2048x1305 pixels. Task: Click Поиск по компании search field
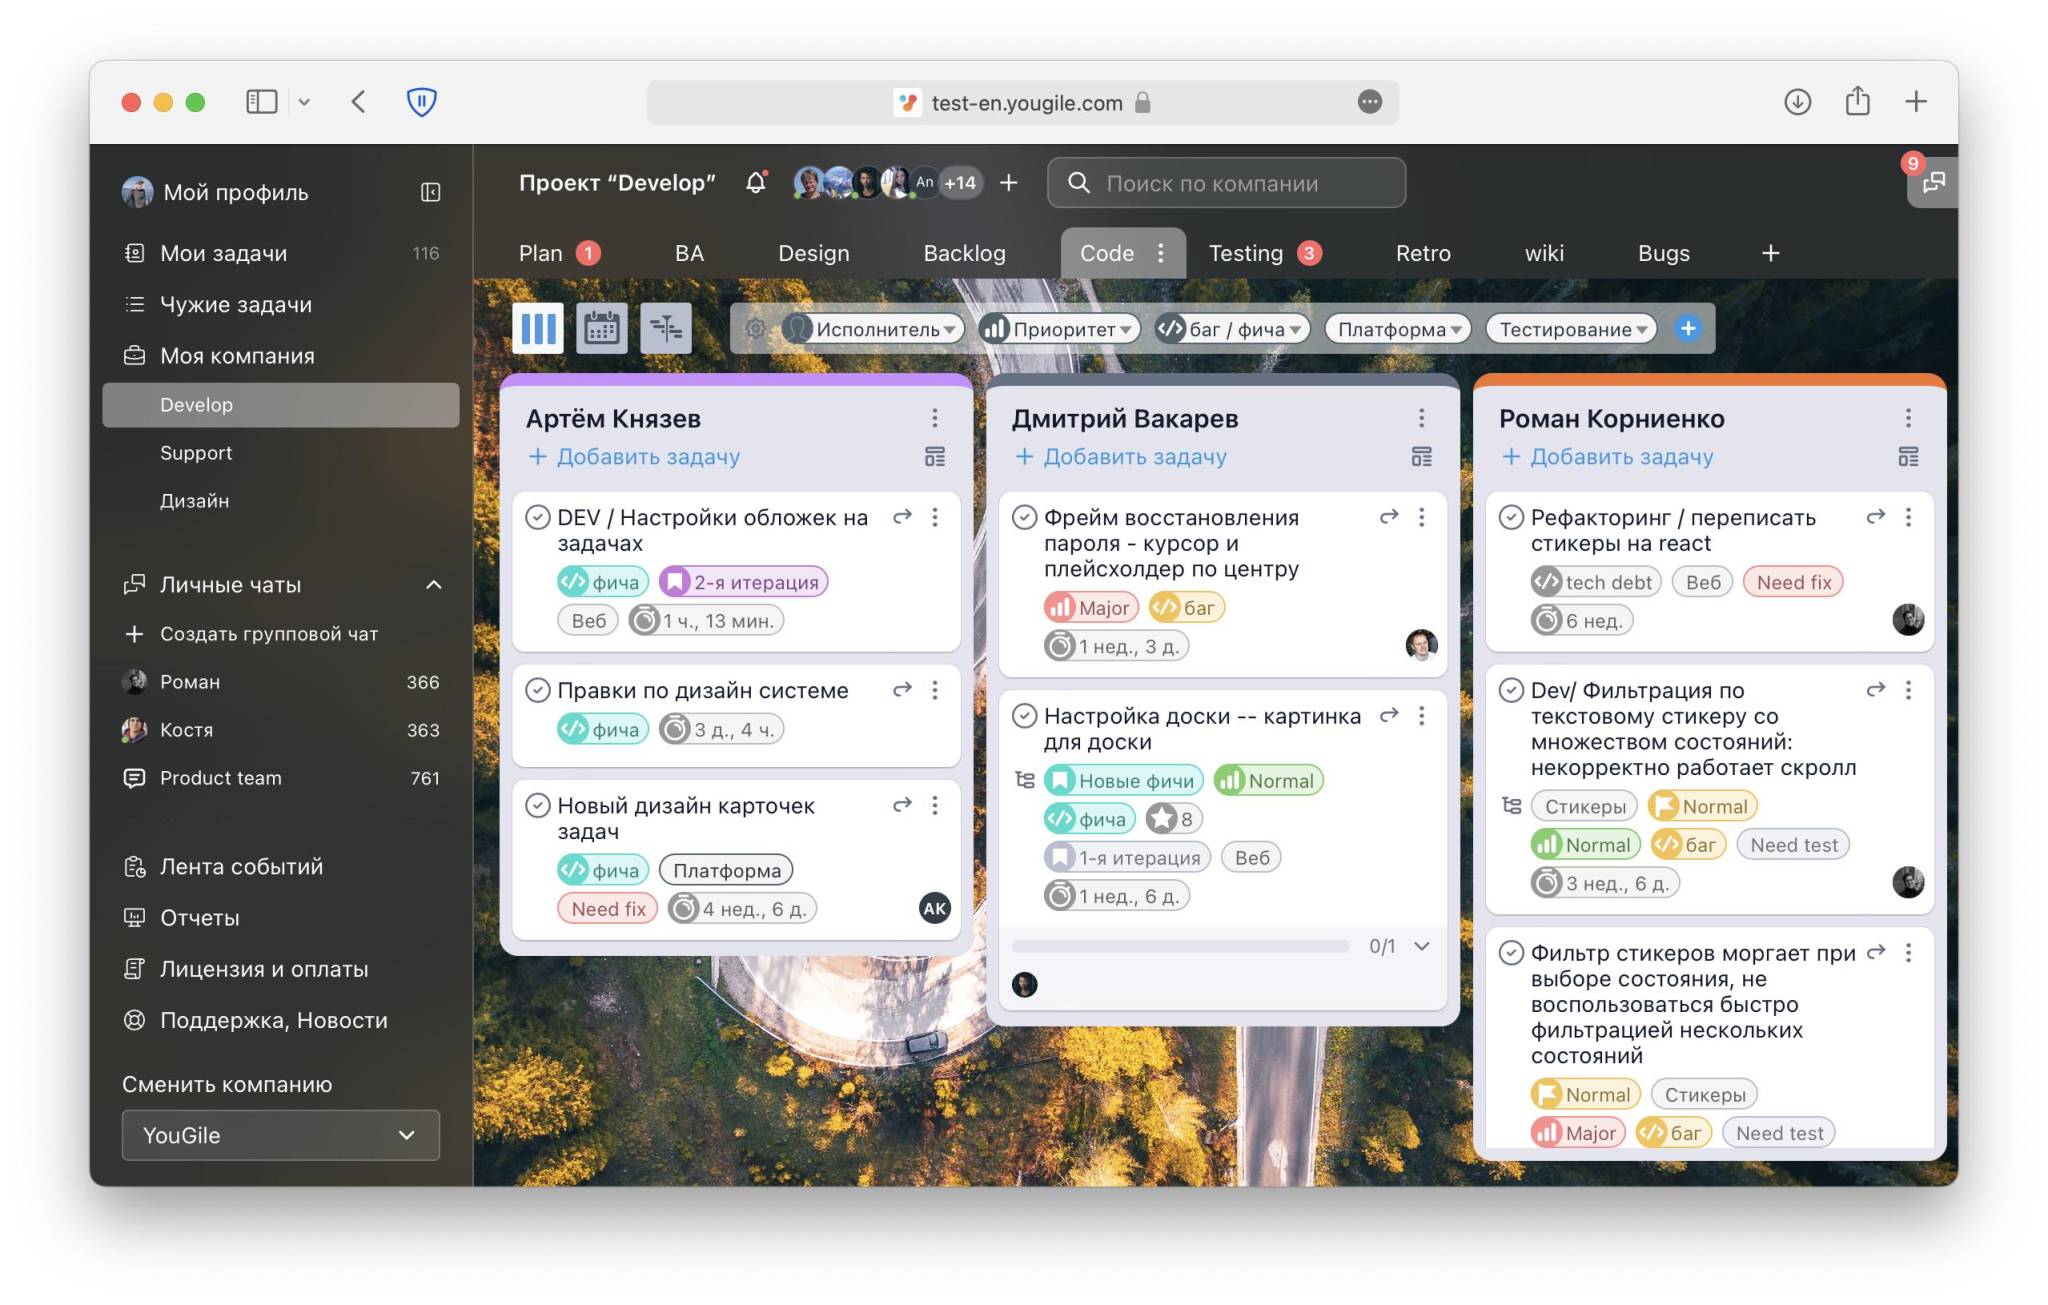point(1226,183)
